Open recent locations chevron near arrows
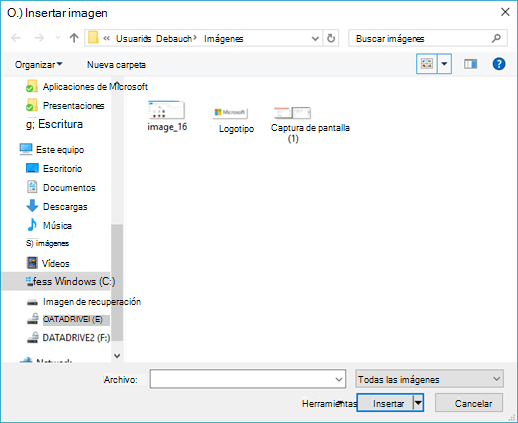This screenshot has height=423, width=518. [x=58, y=38]
